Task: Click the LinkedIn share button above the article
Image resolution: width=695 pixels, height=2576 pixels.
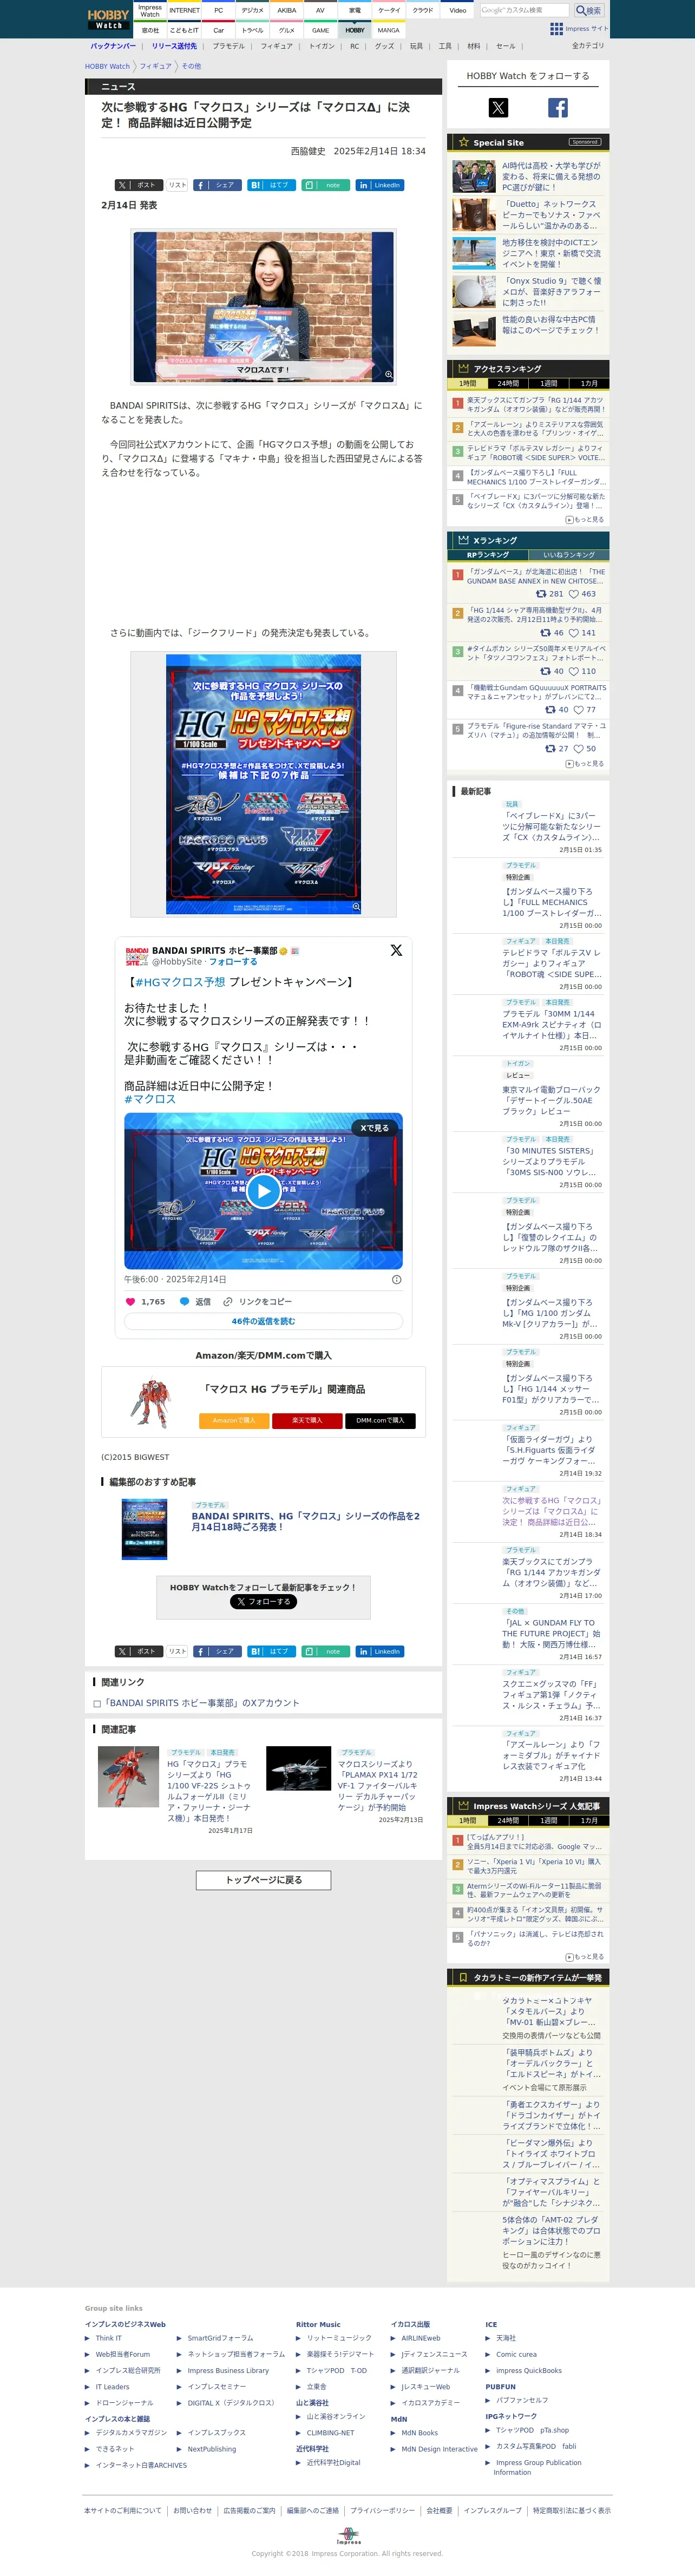Action: point(379,185)
